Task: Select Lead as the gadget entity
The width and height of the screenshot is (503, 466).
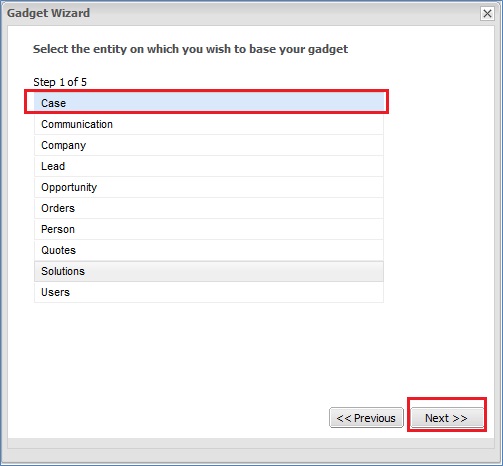Action: coord(209,166)
